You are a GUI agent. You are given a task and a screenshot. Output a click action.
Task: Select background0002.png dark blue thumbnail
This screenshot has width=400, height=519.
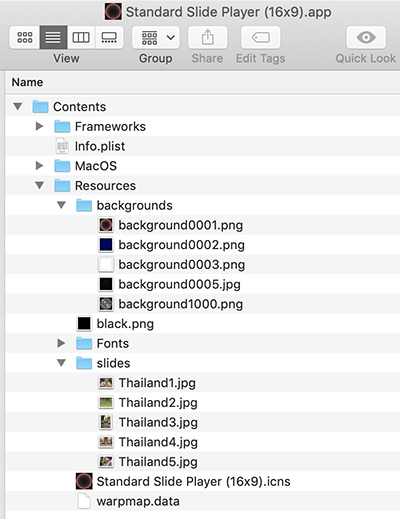[x=106, y=245]
